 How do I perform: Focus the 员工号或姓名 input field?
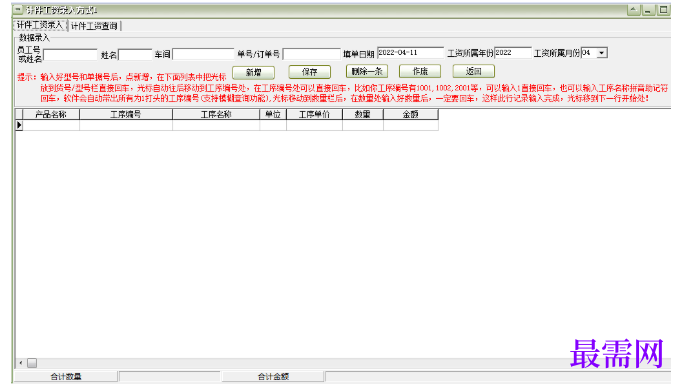(x=70, y=55)
